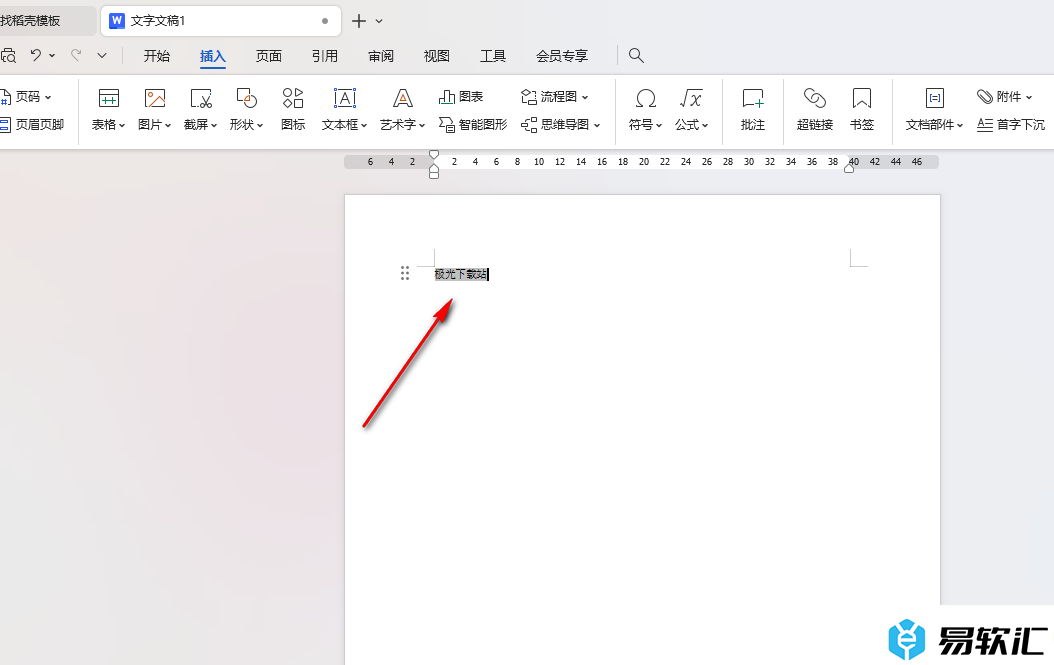Click the right indent ruler marker

click(x=849, y=168)
